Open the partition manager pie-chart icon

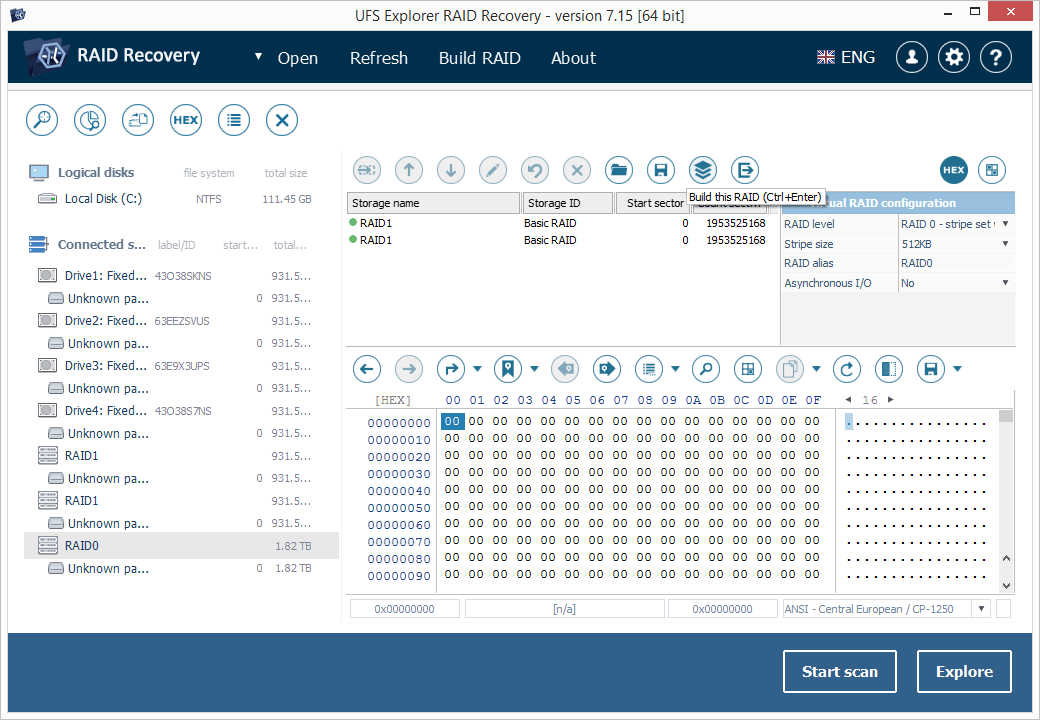[x=90, y=120]
